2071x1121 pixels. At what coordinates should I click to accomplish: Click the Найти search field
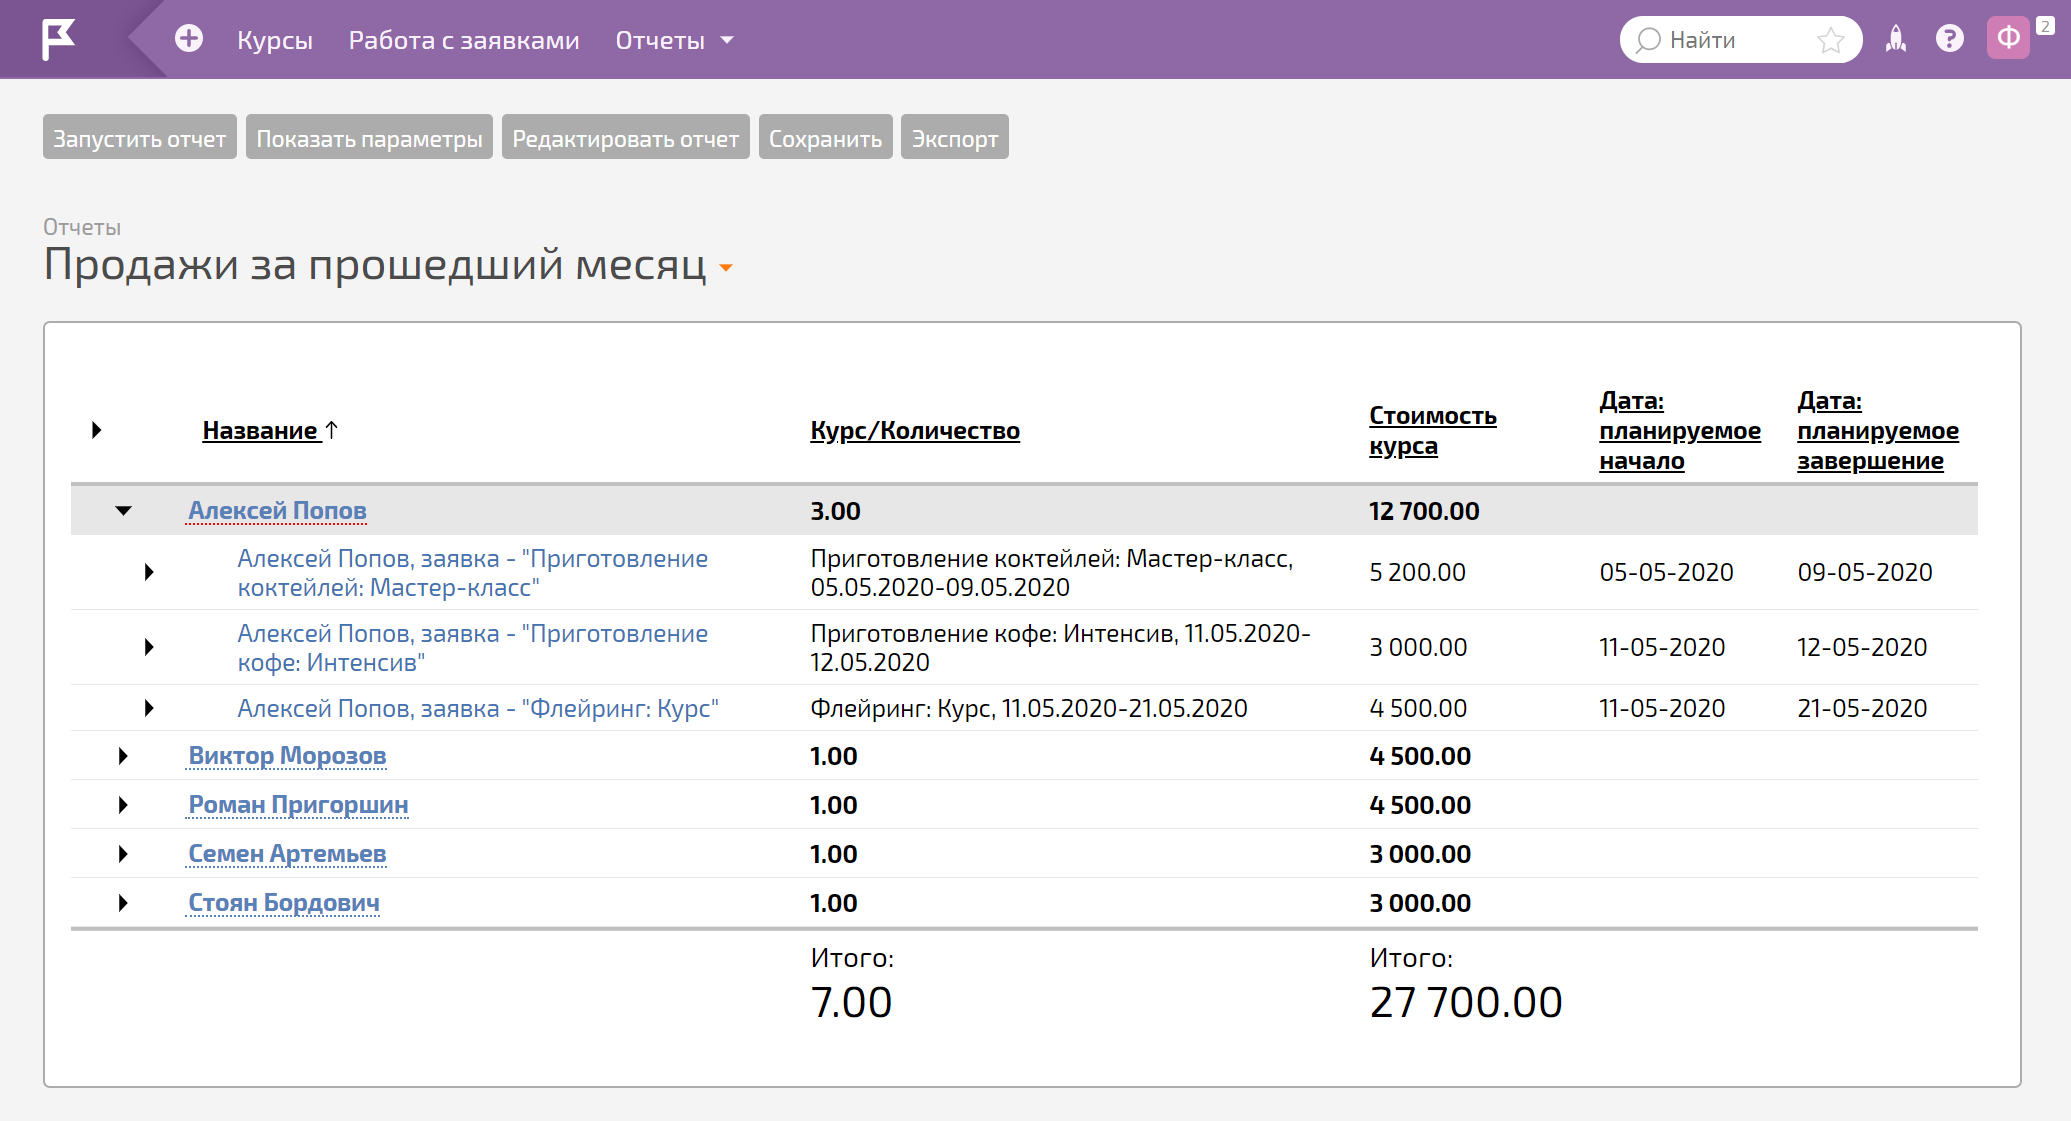[x=1740, y=40]
